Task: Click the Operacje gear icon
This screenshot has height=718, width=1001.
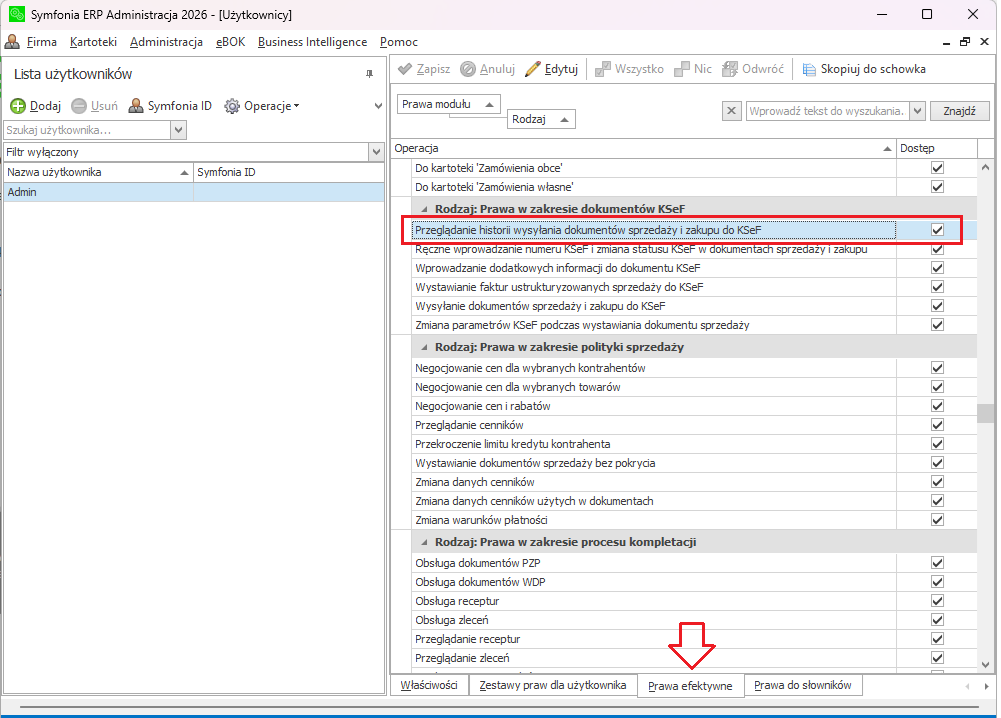Action: (x=232, y=106)
